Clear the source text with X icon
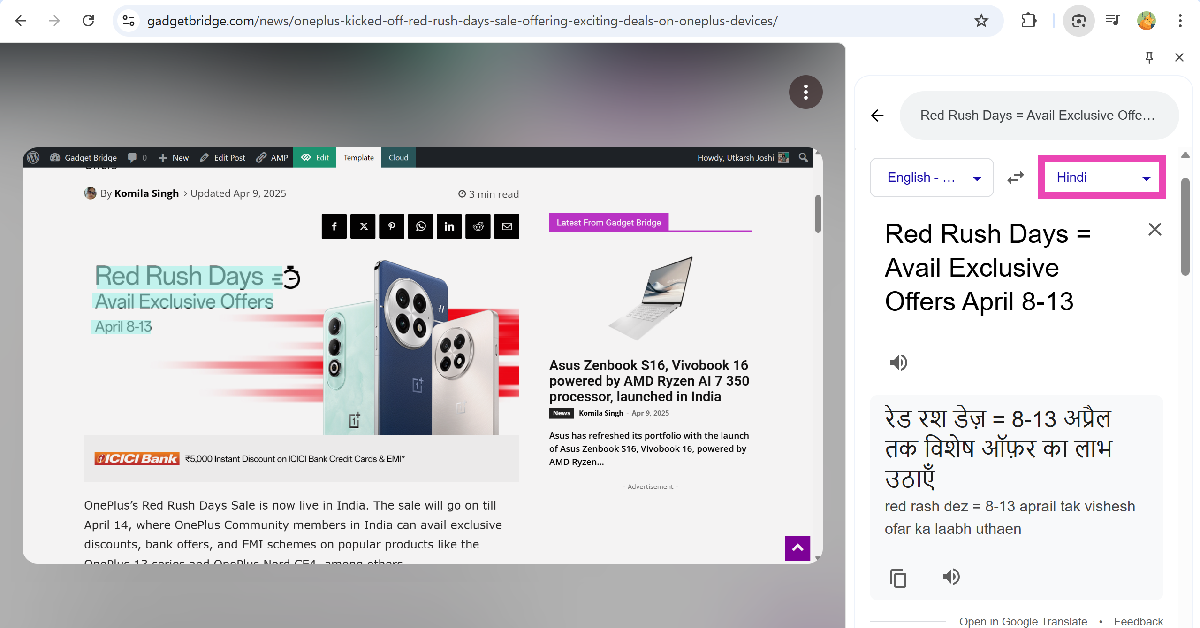 pos(1155,229)
